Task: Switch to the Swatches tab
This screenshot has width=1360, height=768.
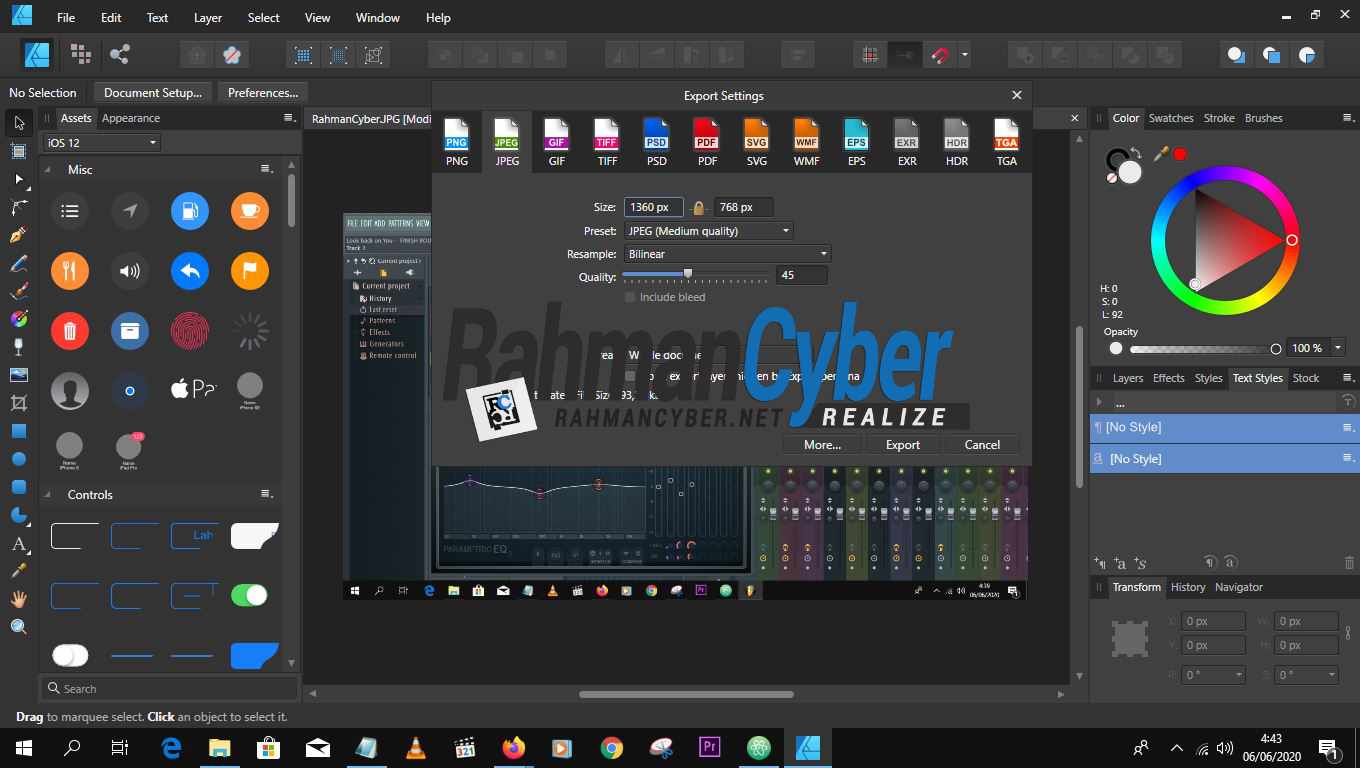Action: (x=1171, y=118)
